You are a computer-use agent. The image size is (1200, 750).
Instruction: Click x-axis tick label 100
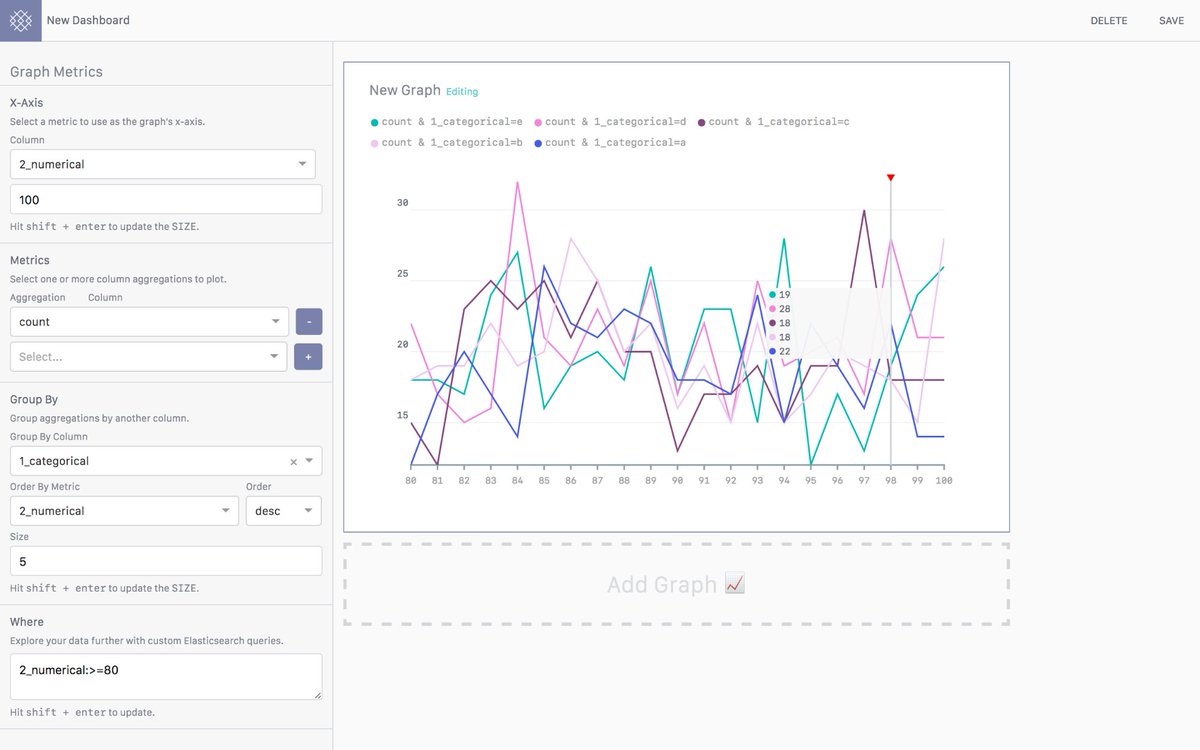pos(943,481)
